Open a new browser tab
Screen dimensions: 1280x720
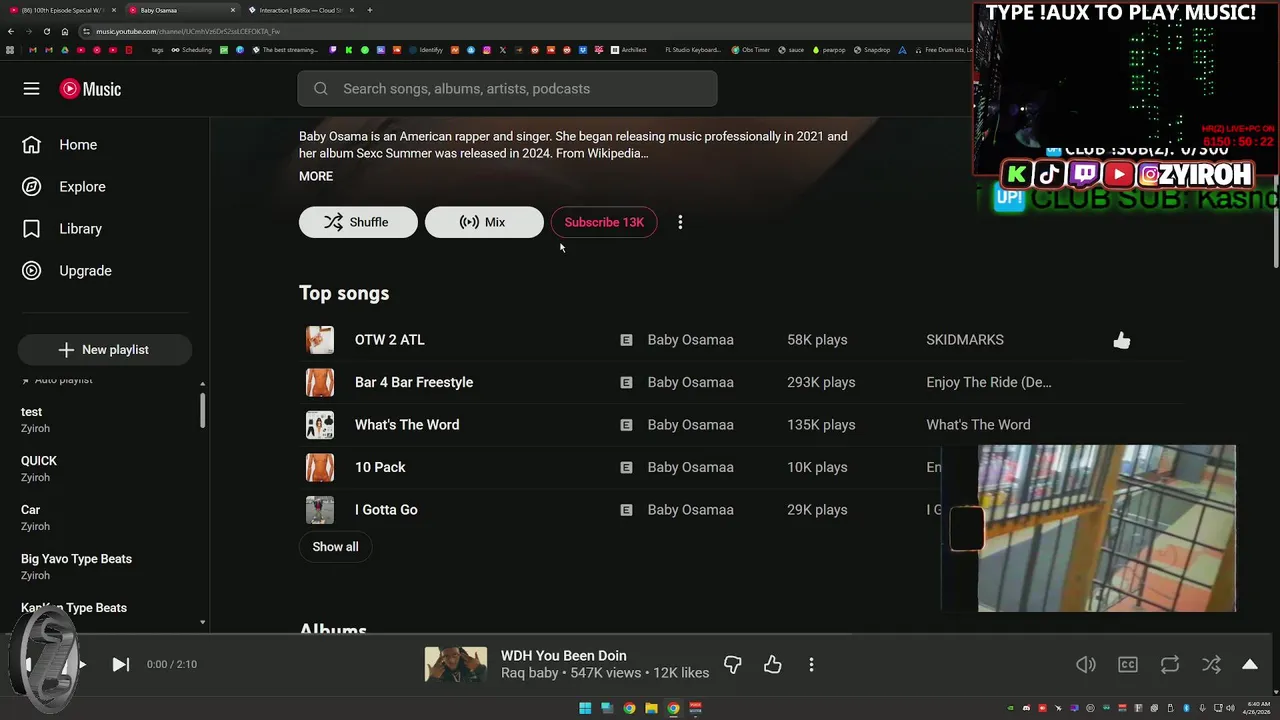[370, 10]
